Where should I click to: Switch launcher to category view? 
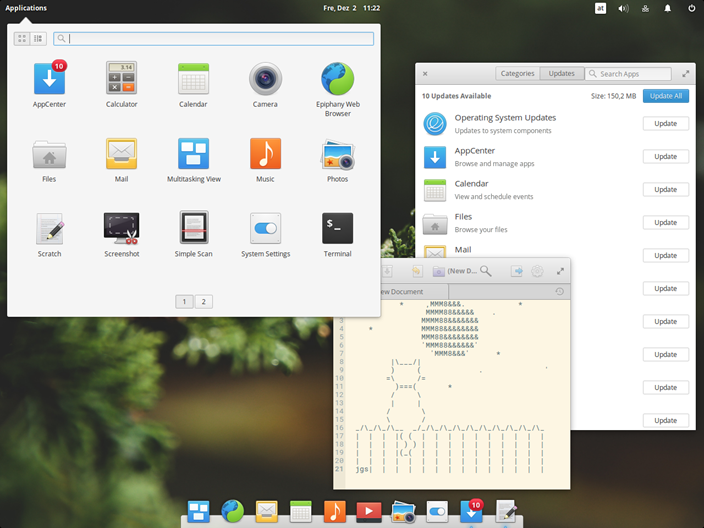click(x=38, y=39)
